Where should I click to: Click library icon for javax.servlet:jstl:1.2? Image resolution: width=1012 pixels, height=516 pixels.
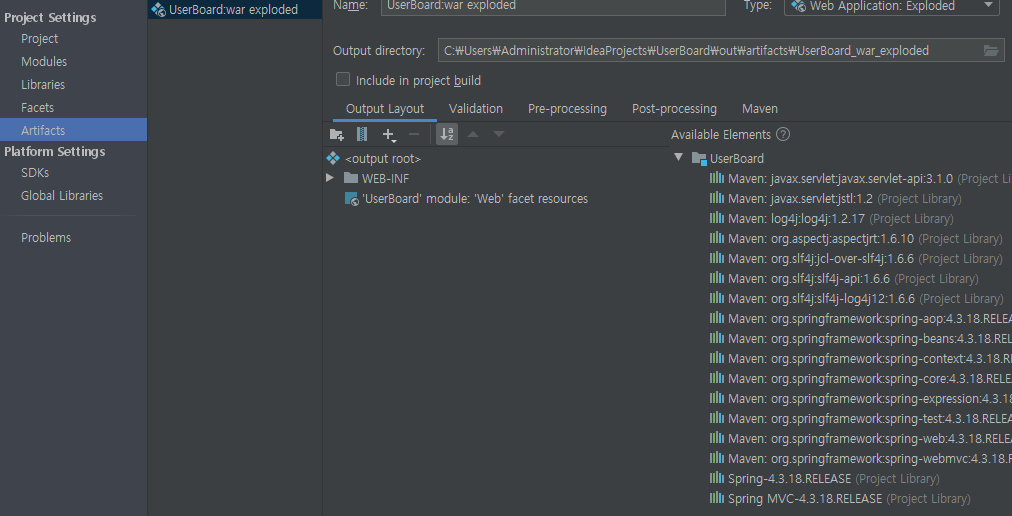(x=716, y=198)
